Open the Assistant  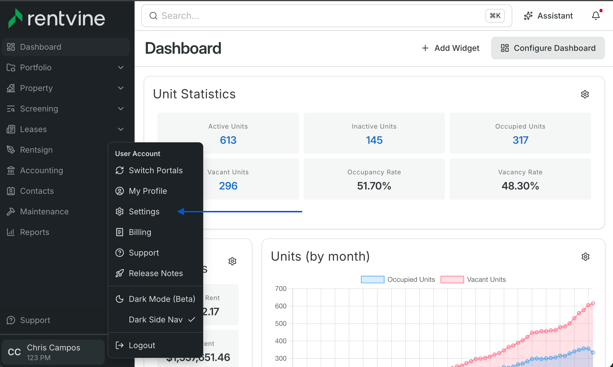[548, 16]
